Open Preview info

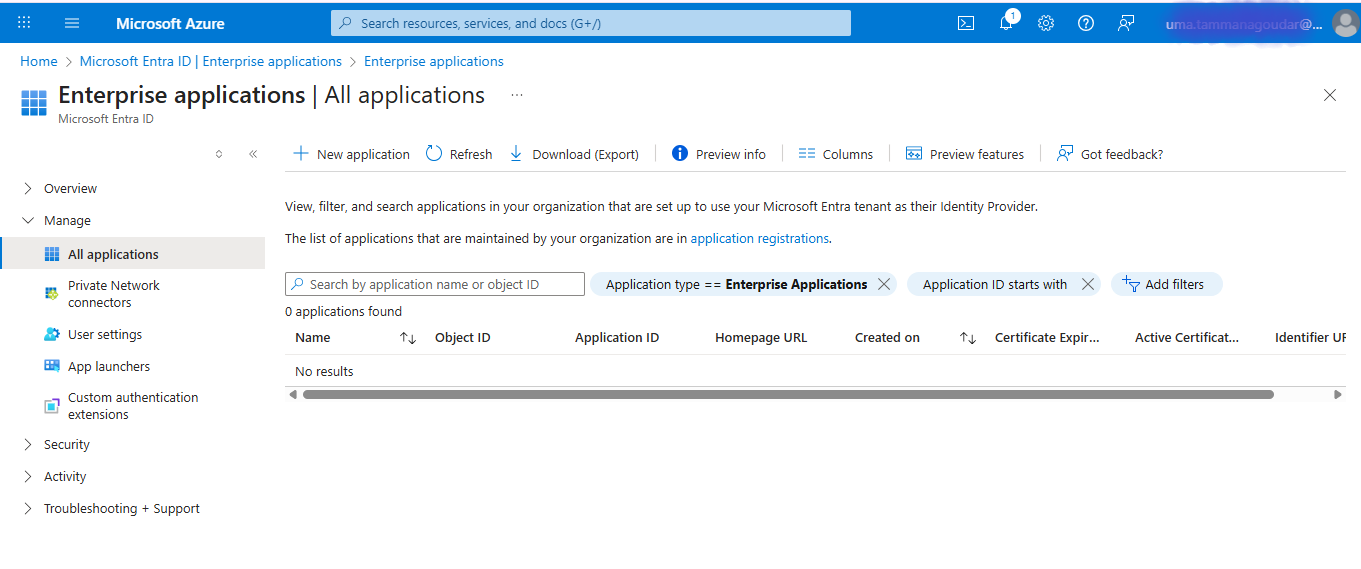point(719,154)
